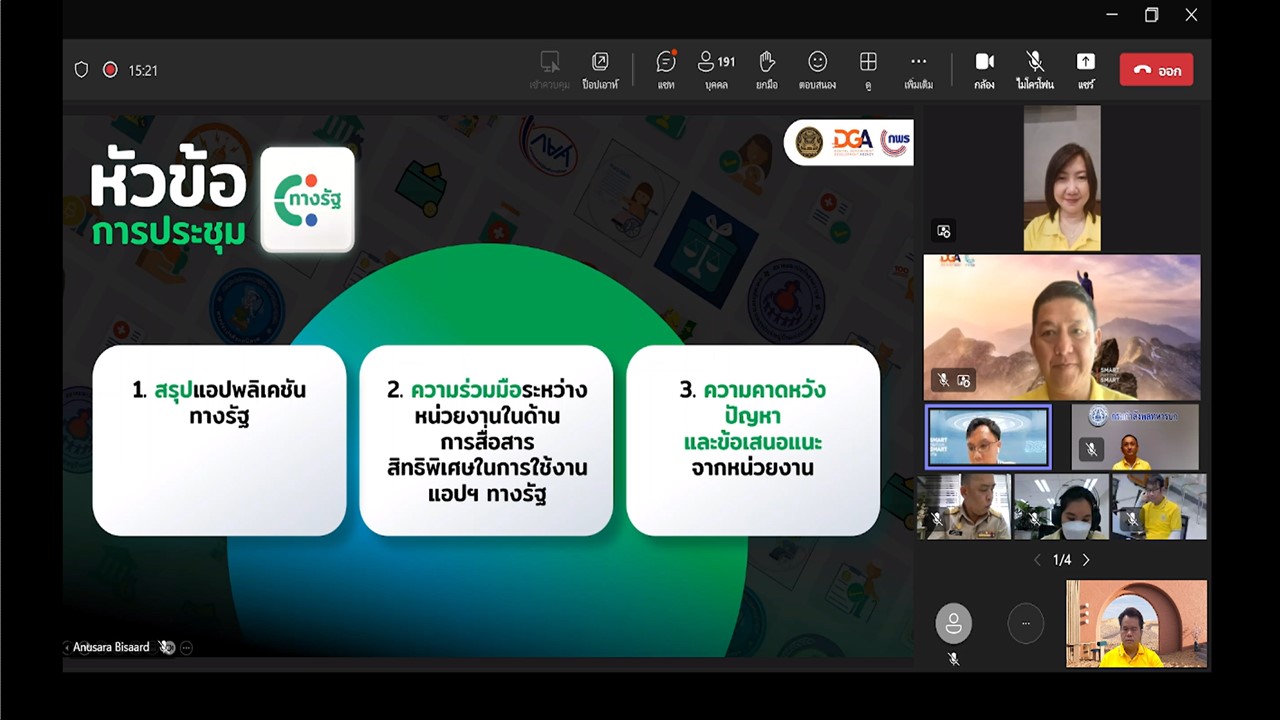Viewport: 1280px width, 720px height.
Task: Click the presenter name Anusara Bisaard
Action: [111, 647]
